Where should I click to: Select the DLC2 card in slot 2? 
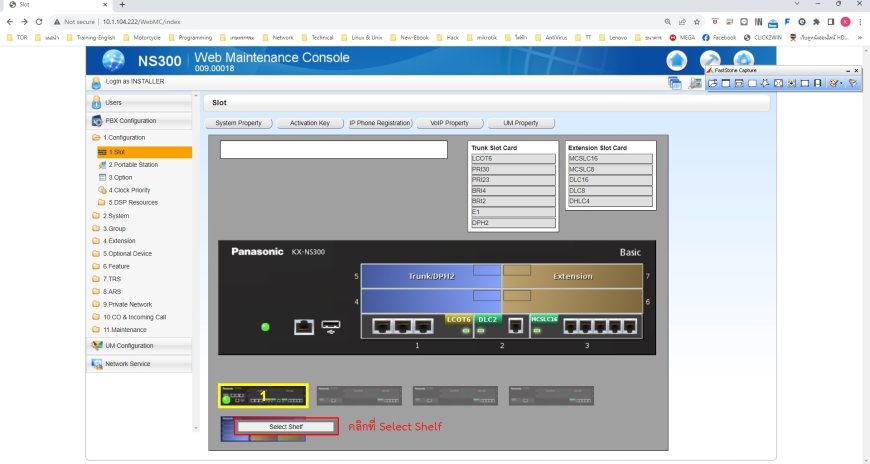[488, 320]
